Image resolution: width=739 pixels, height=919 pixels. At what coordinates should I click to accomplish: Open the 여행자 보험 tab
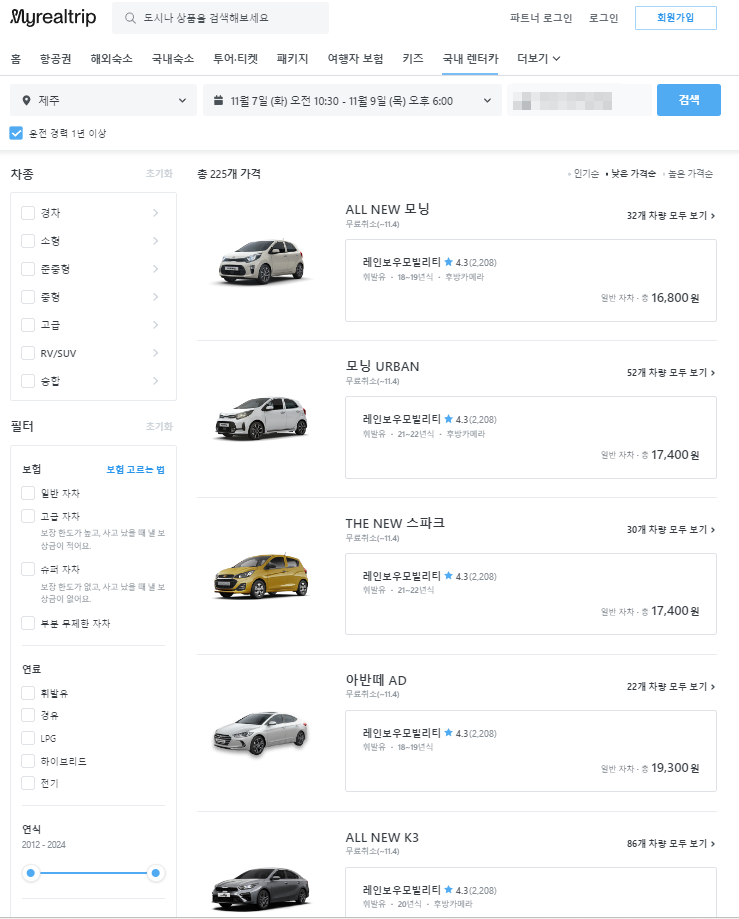click(355, 59)
